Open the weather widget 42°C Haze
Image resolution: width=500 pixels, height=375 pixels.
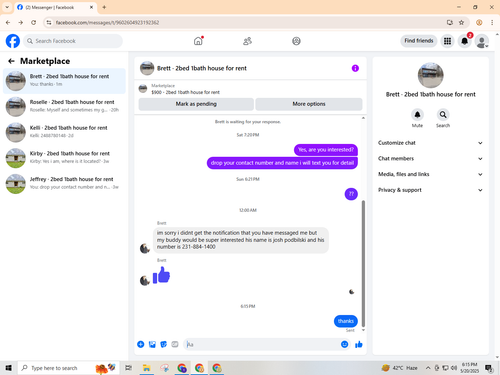click(399, 368)
